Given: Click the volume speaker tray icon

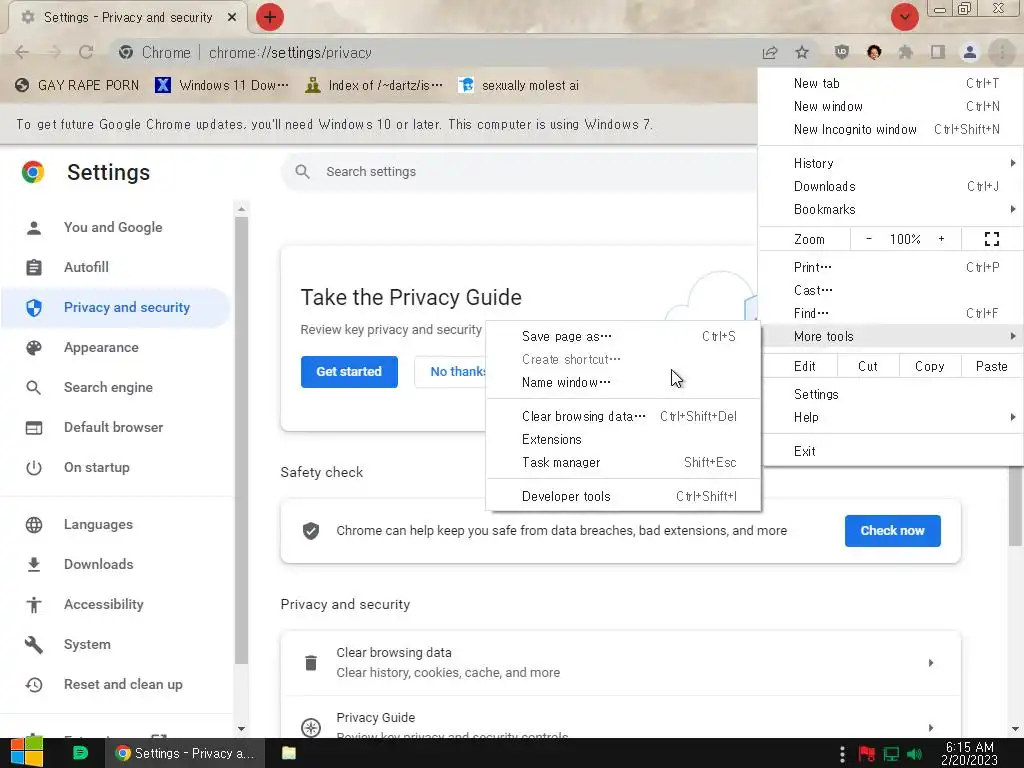Looking at the screenshot, I should (x=915, y=754).
